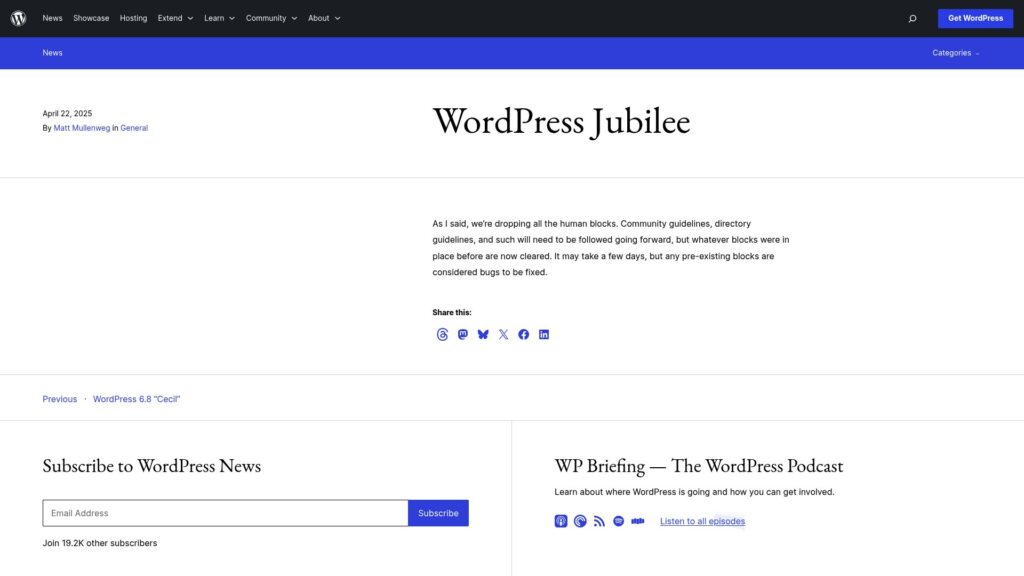Share this post on Bluesky
This screenshot has width=1024, height=576.
click(483, 334)
